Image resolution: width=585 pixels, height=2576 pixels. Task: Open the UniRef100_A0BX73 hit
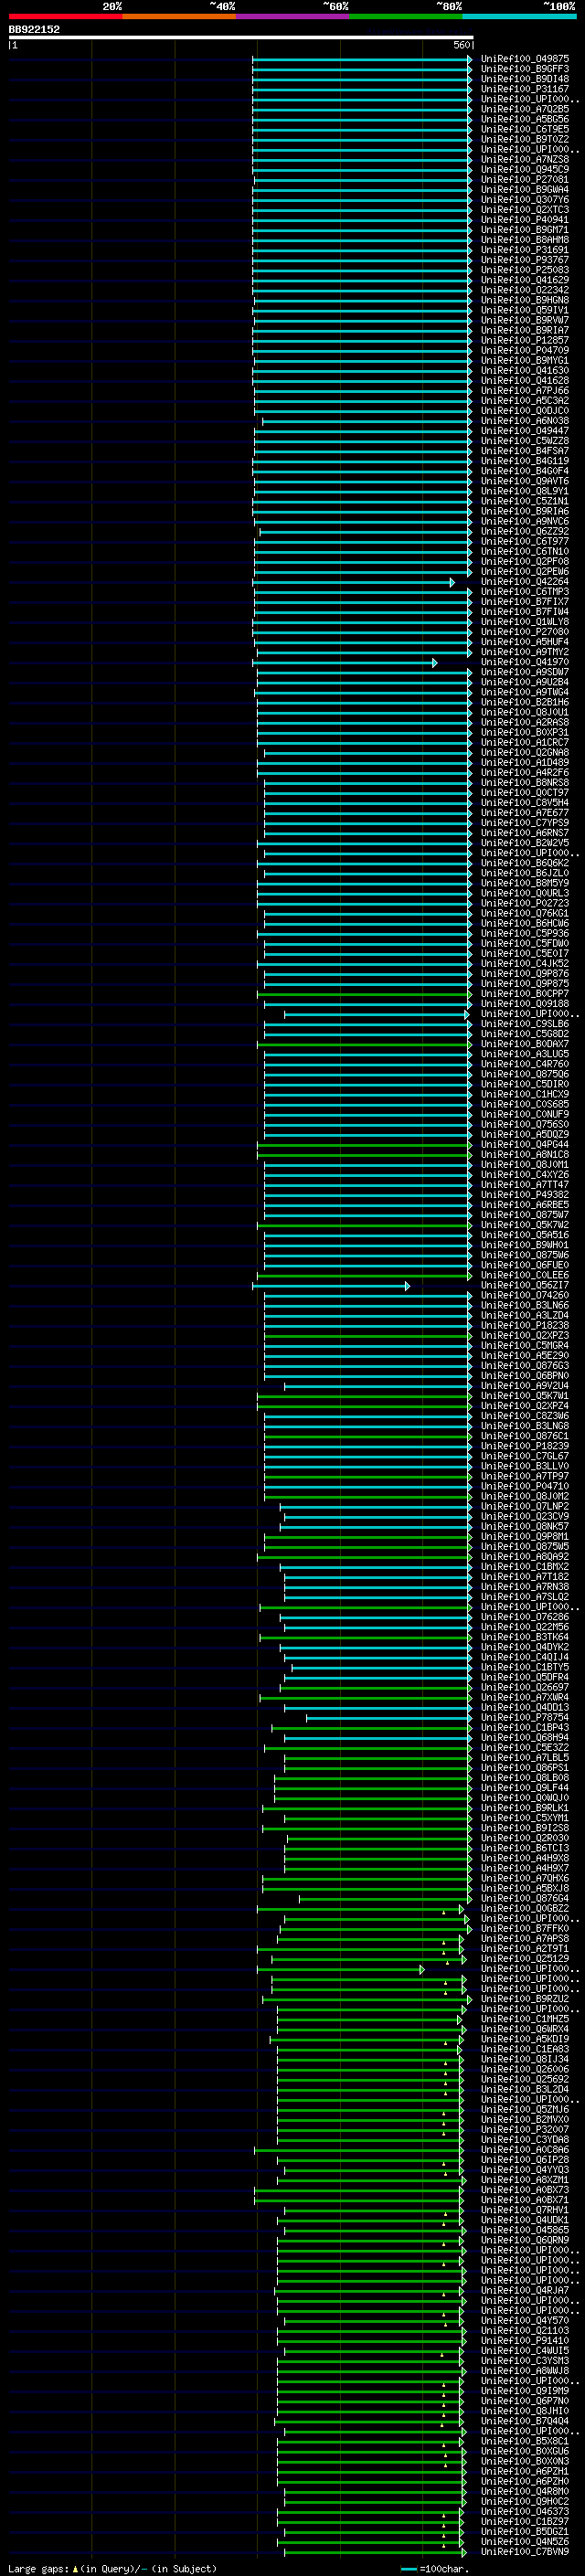coord(524,2190)
